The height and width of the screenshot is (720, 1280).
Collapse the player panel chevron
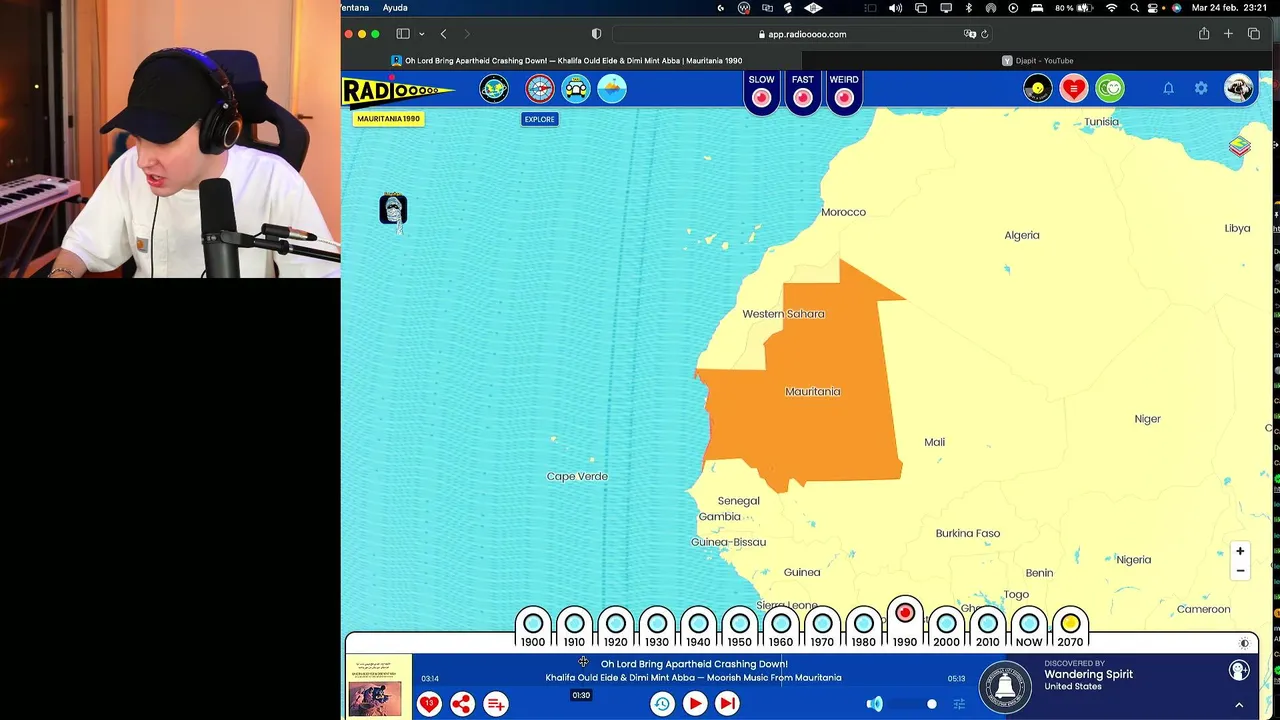coord(1239,705)
